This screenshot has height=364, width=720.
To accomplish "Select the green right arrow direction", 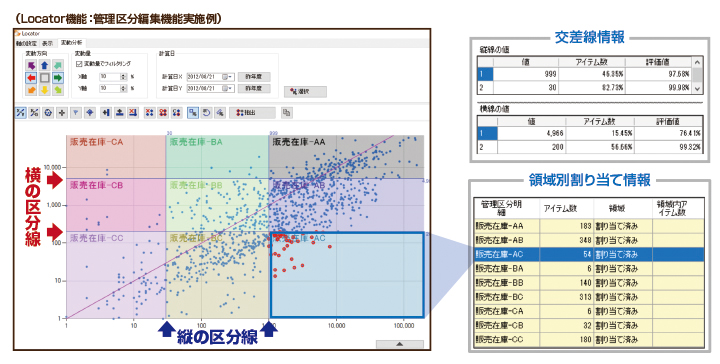I will tap(58, 78).
